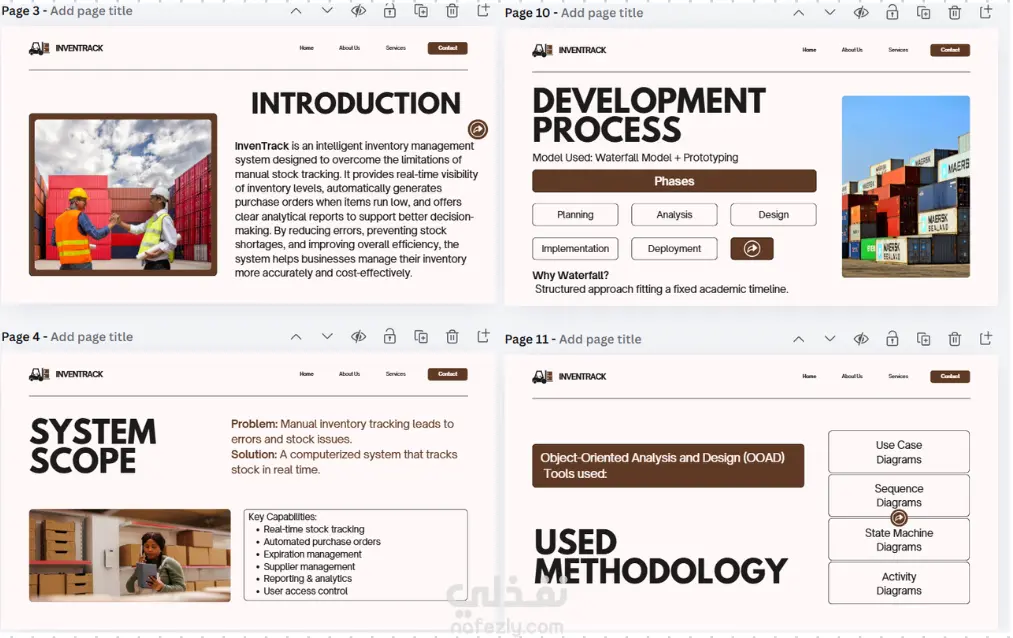Move Page 4 down with chevron
The image size is (1013, 638).
pyautogui.click(x=328, y=336)
